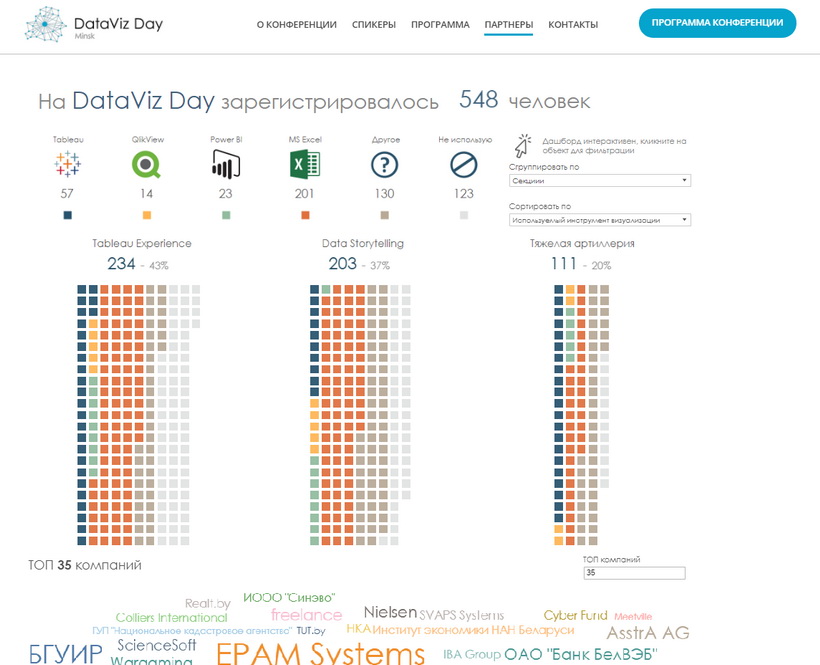
Task: Open the Сгруппировать по dropdown
Action: point(600,180)
